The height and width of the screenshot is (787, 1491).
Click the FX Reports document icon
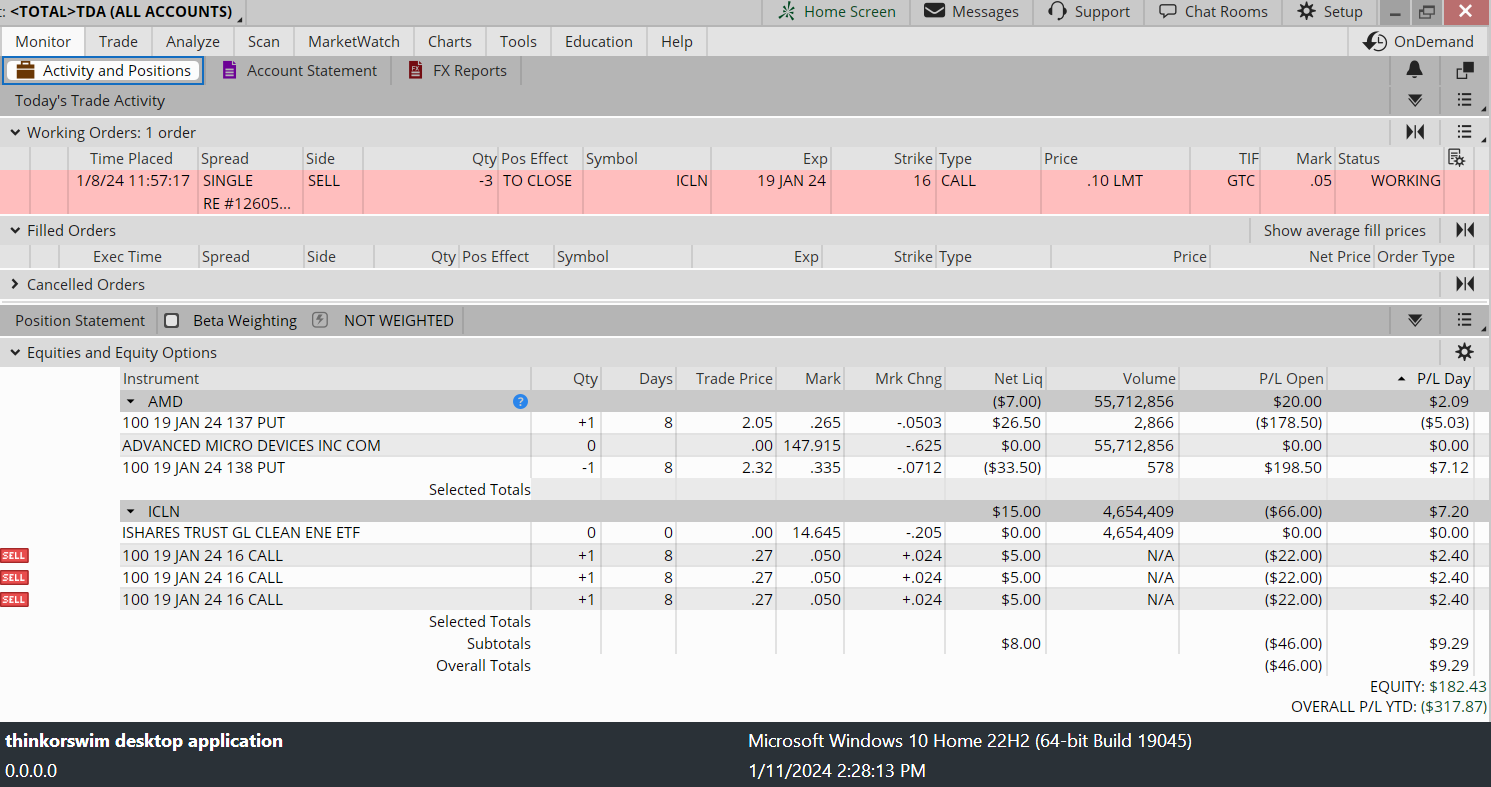(x=416, y=70)
